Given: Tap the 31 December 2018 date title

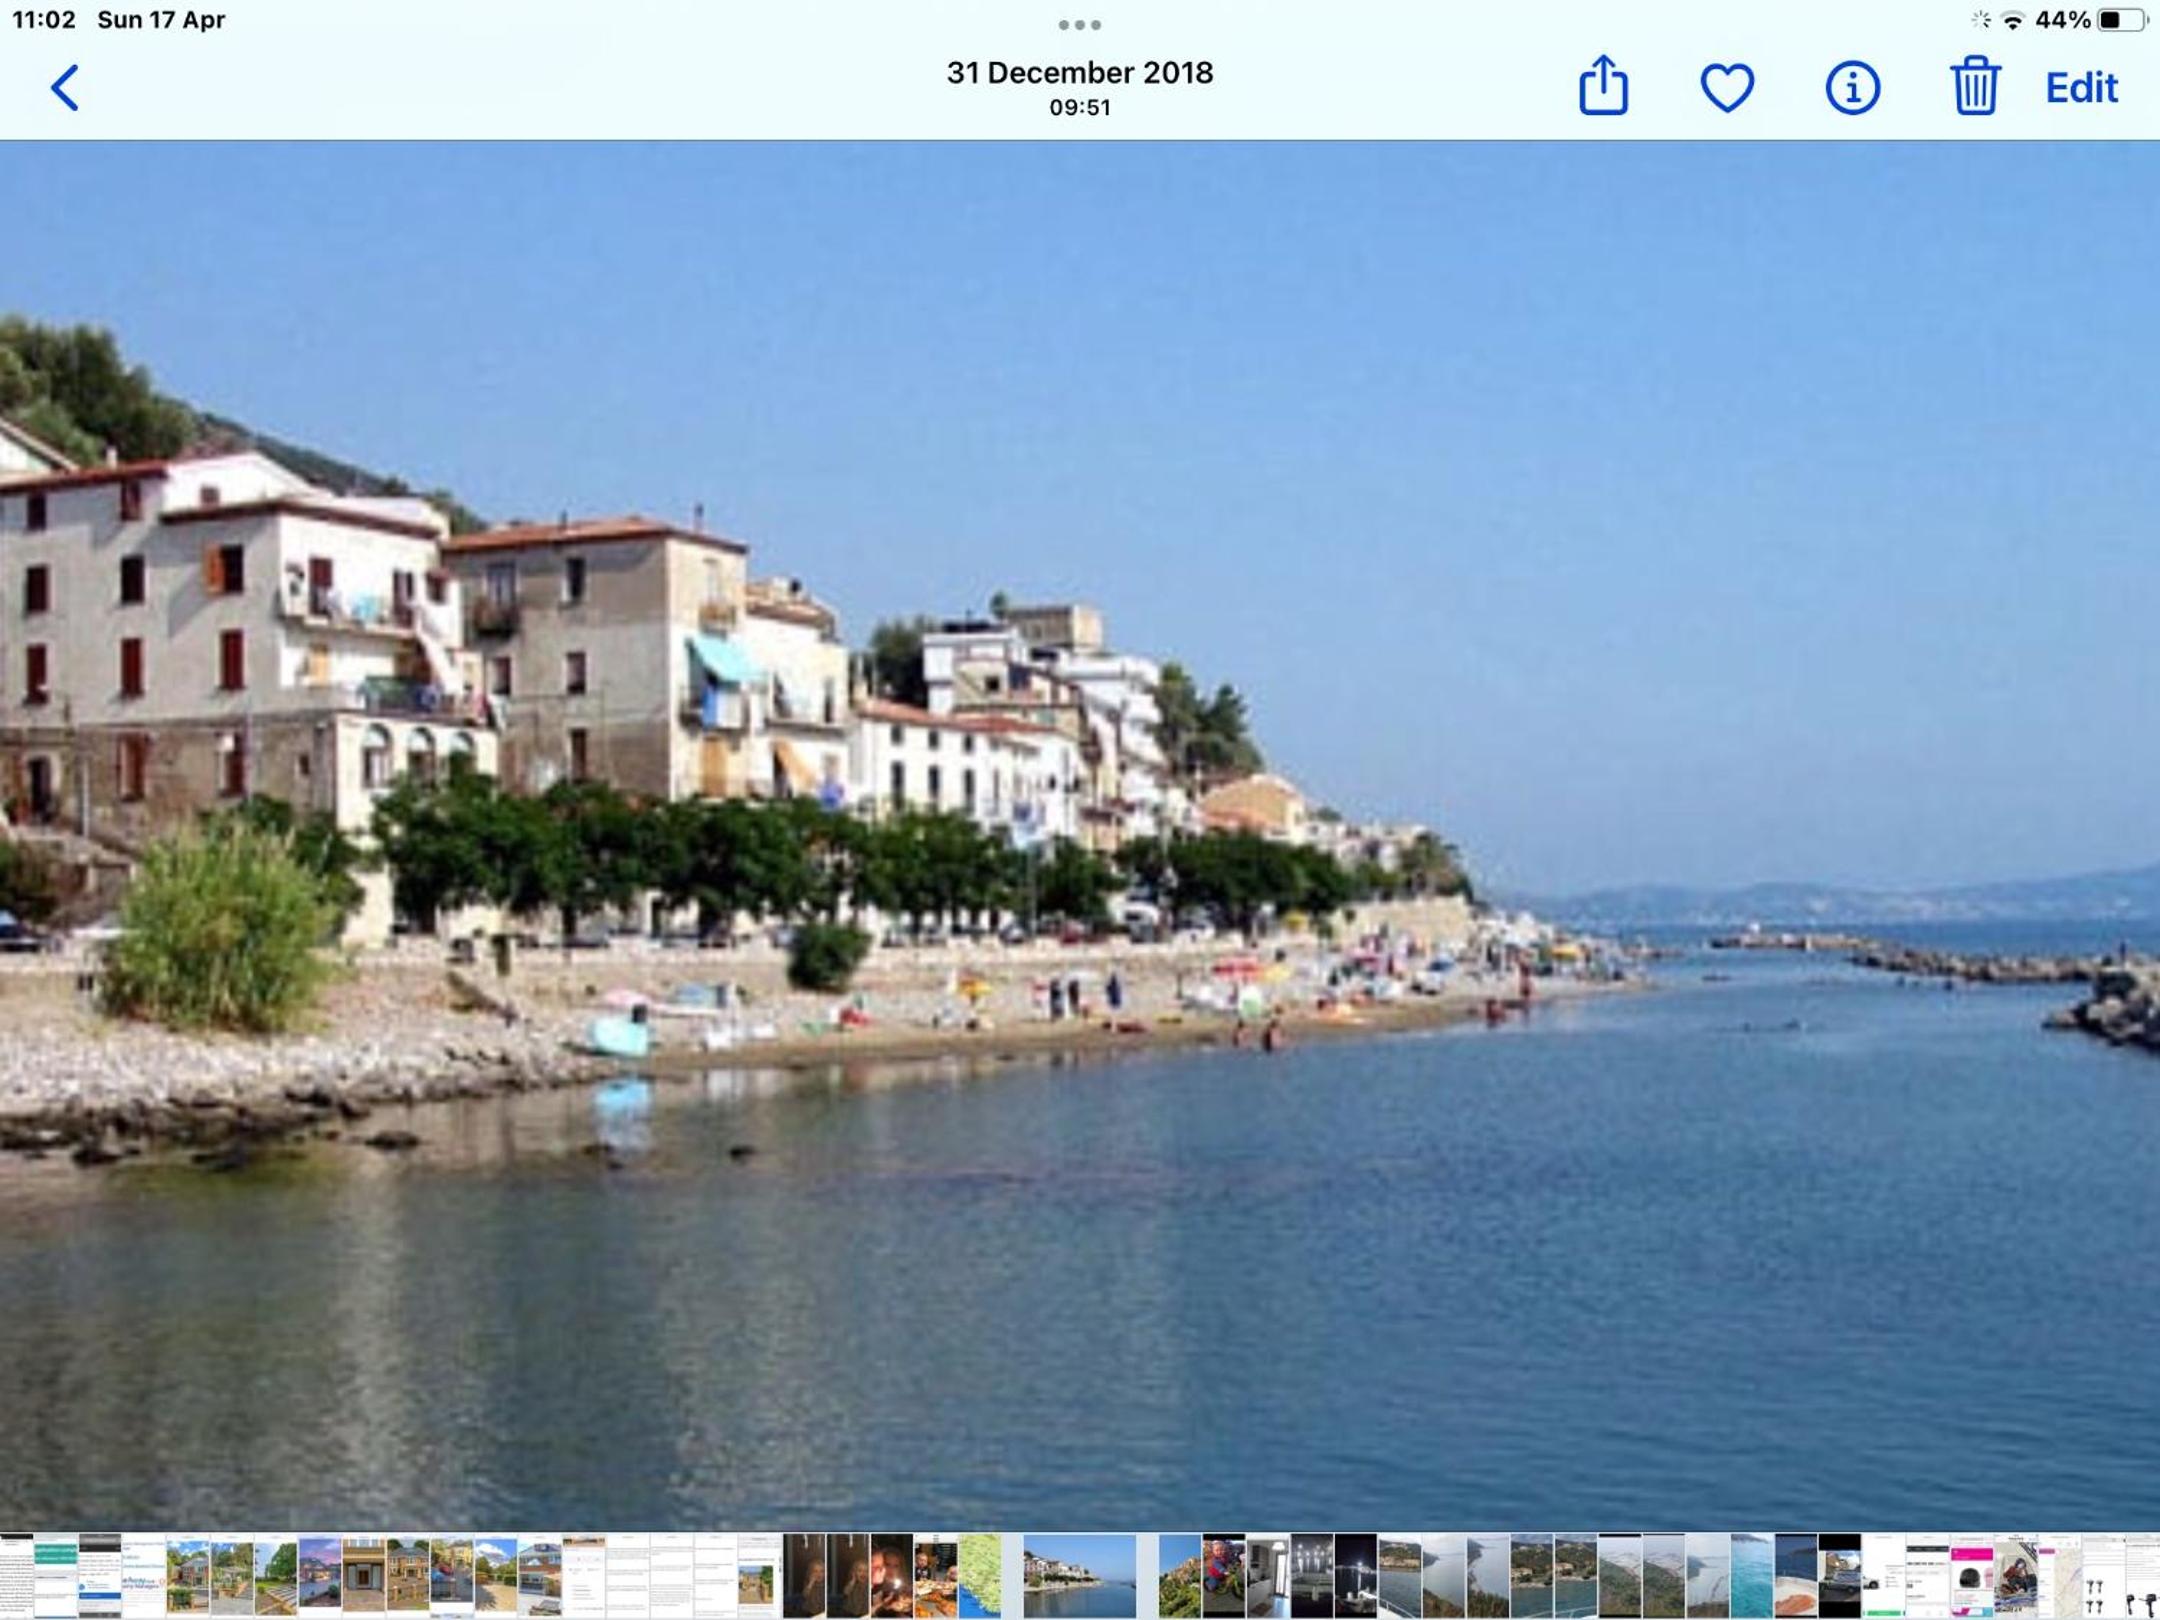Looking at the screenshot, I should point(1080,72).
